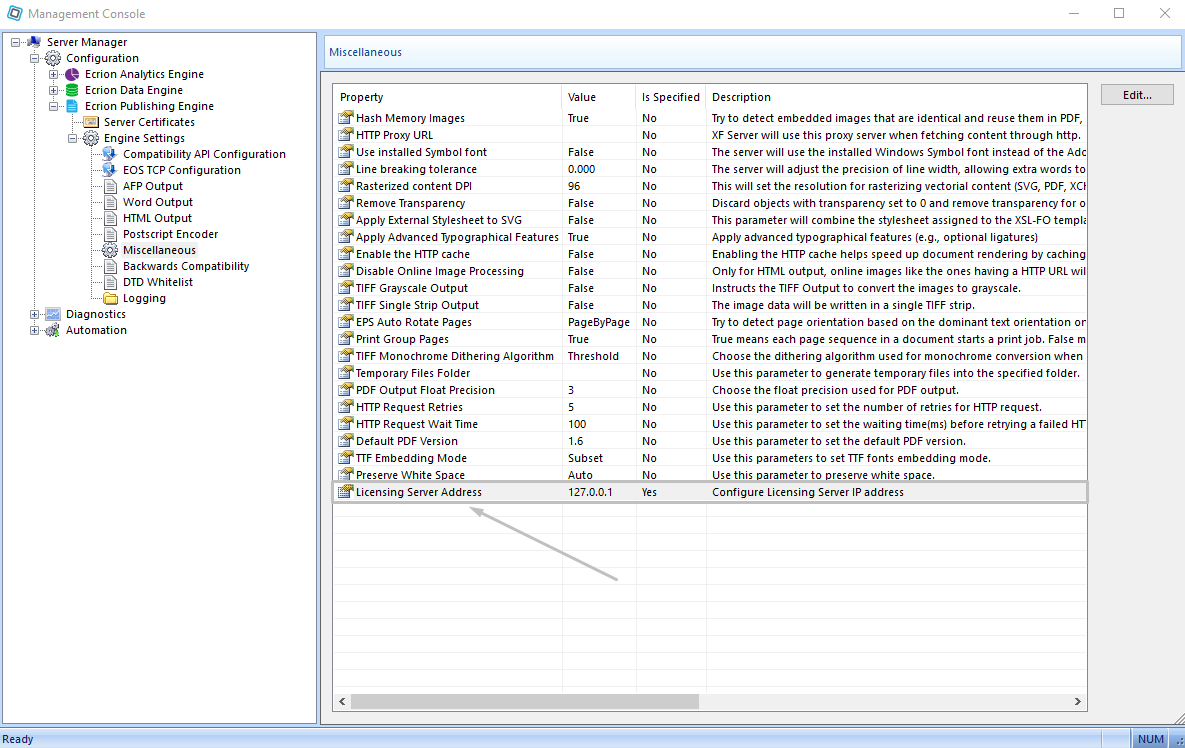Select Logging in the tree
This screenshot has width=1185, height=748.
144,298
